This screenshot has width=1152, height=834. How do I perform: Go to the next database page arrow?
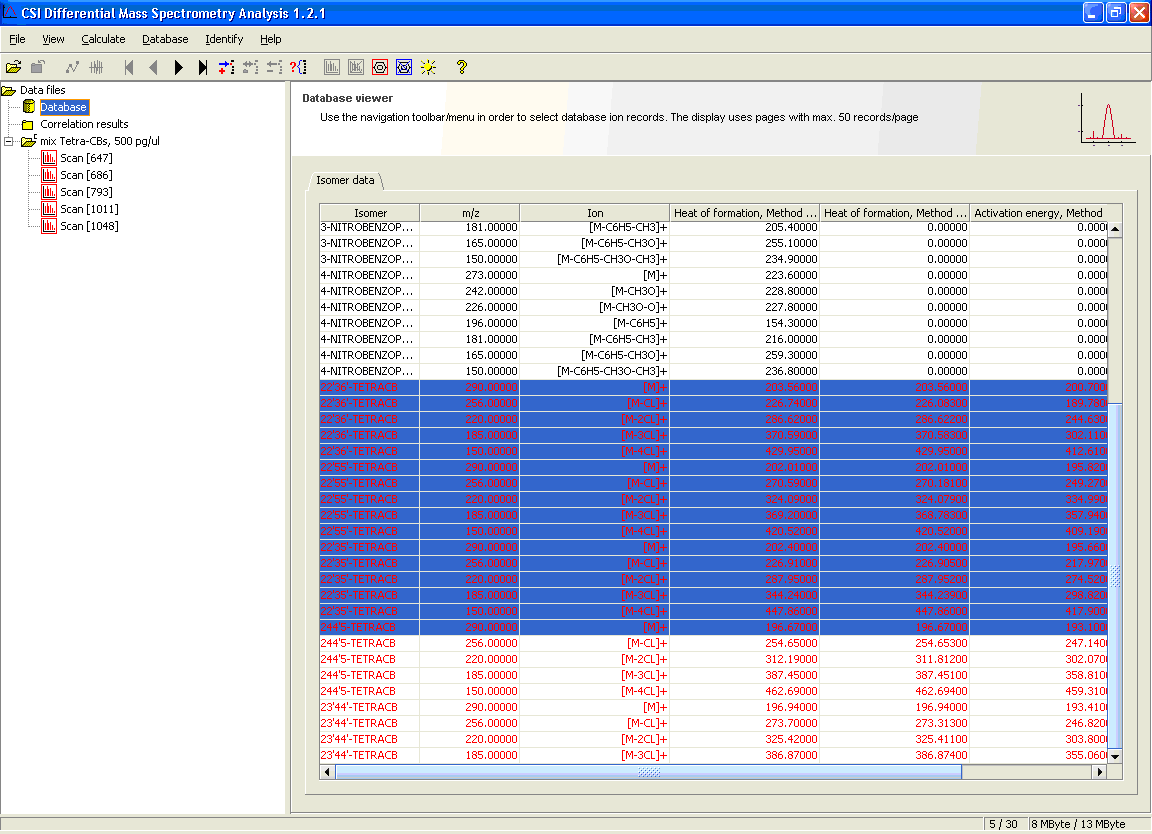[179, 67]
